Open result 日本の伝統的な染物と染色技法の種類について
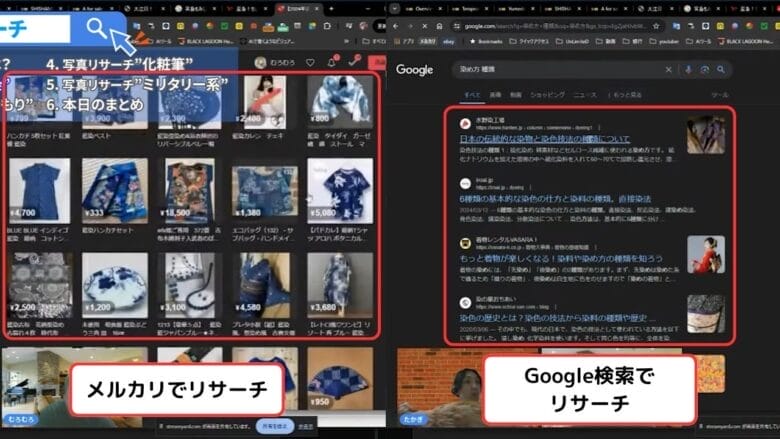The height and width of the screenshot is (439, 780). (545, 139)
